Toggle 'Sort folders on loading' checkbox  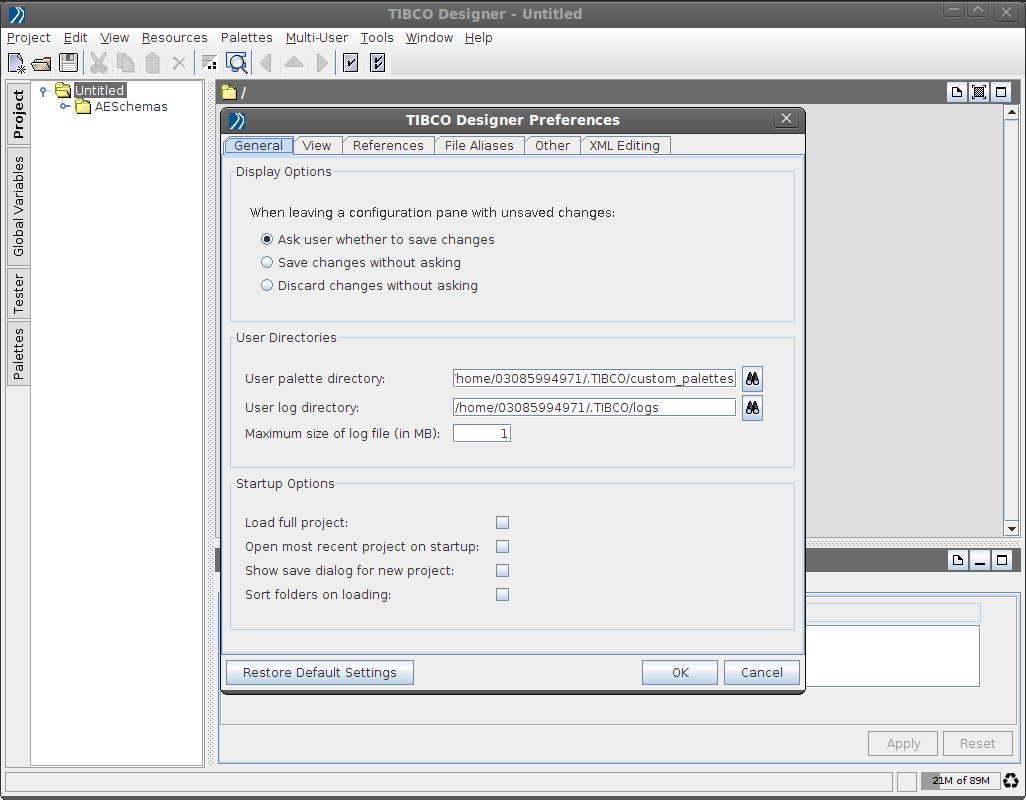[503, 595]
